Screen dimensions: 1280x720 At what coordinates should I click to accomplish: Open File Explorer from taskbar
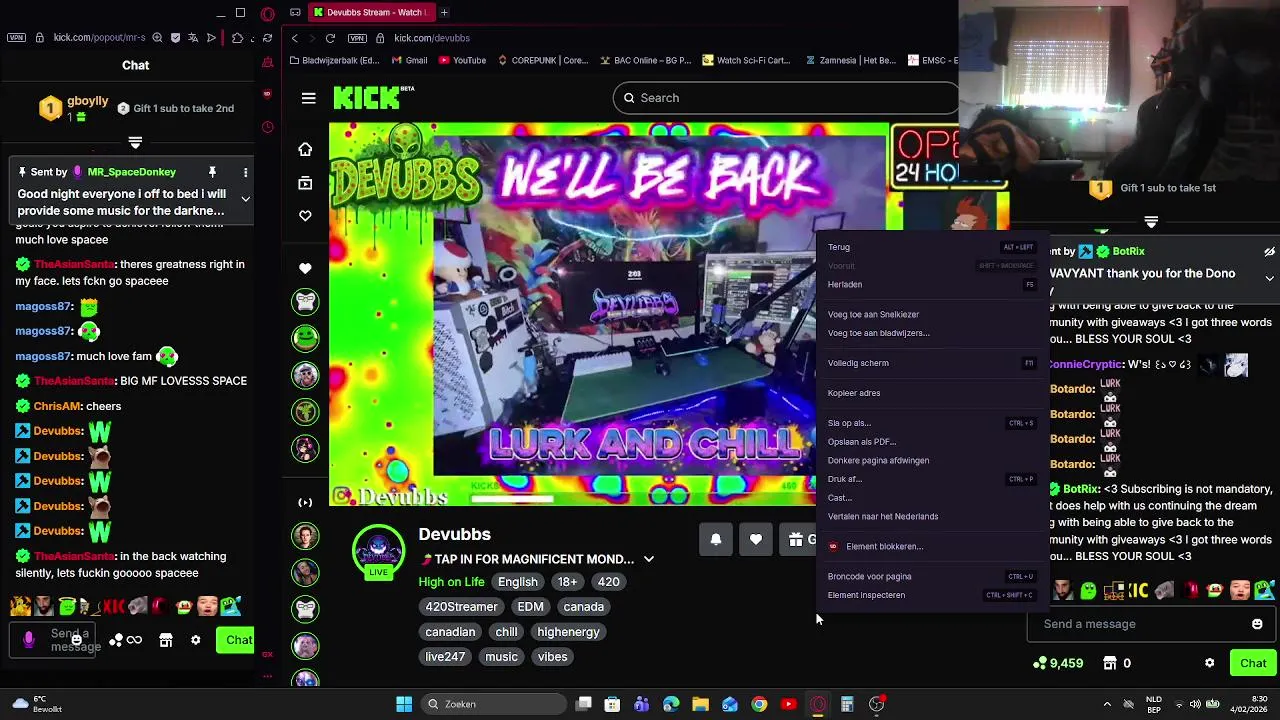700,704
